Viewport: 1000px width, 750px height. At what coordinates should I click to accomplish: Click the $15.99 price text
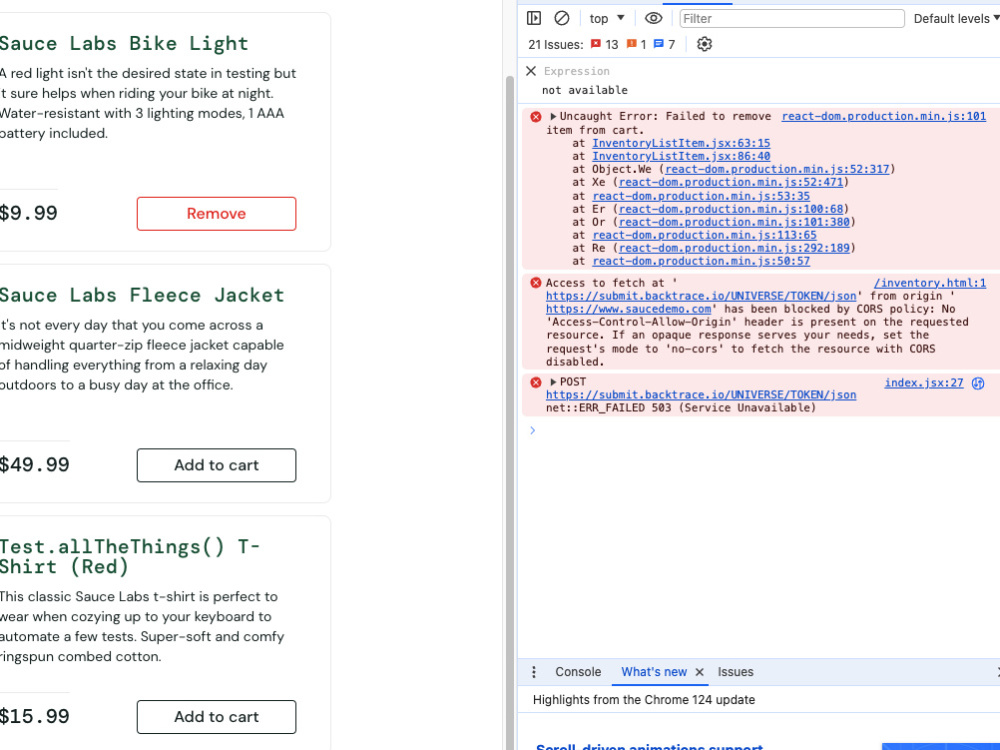34,716
